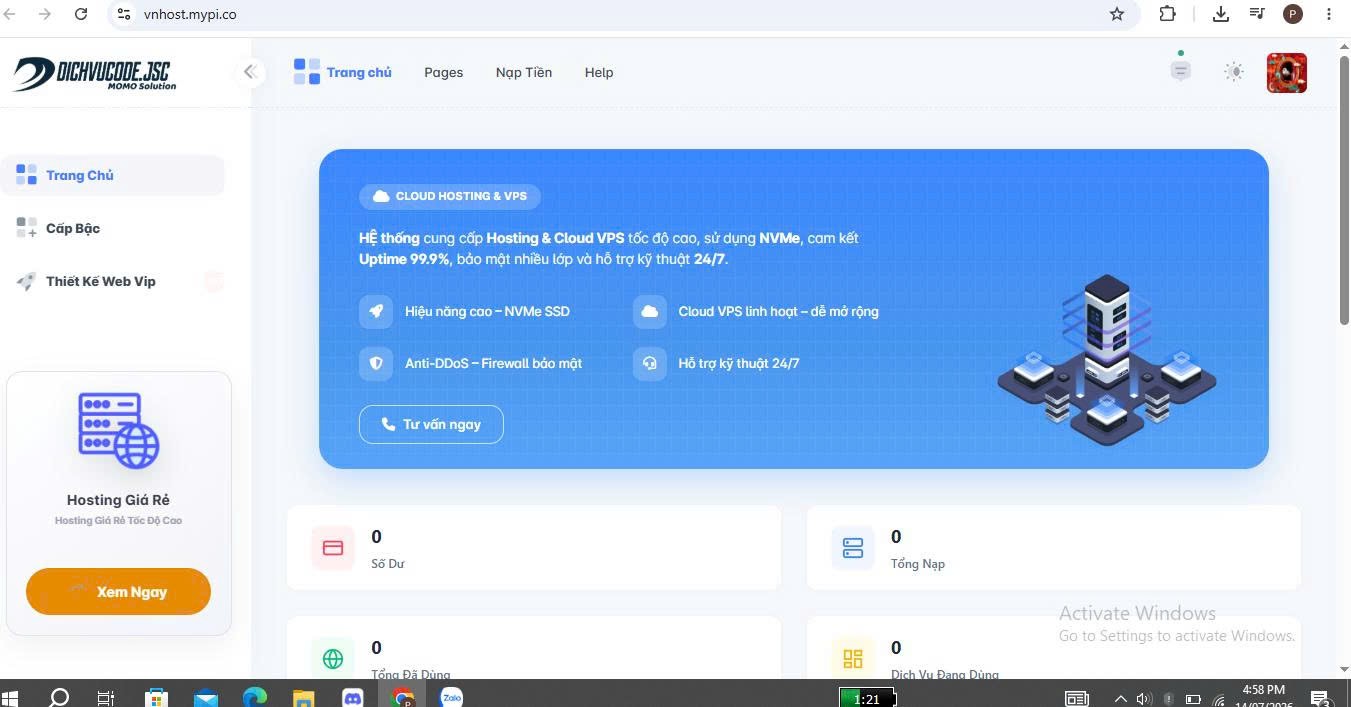Open the Pages menu

coord(443,72)
